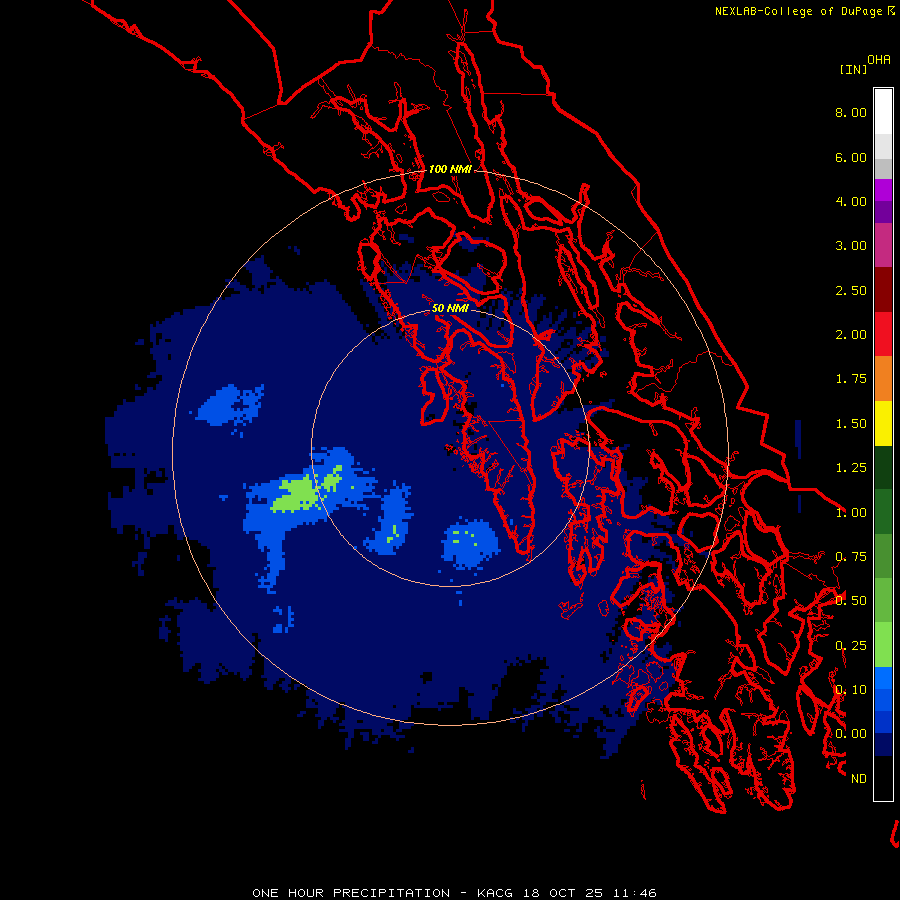
Task: Click the 4.00 legend value
Action: click(x=851, y=201)
